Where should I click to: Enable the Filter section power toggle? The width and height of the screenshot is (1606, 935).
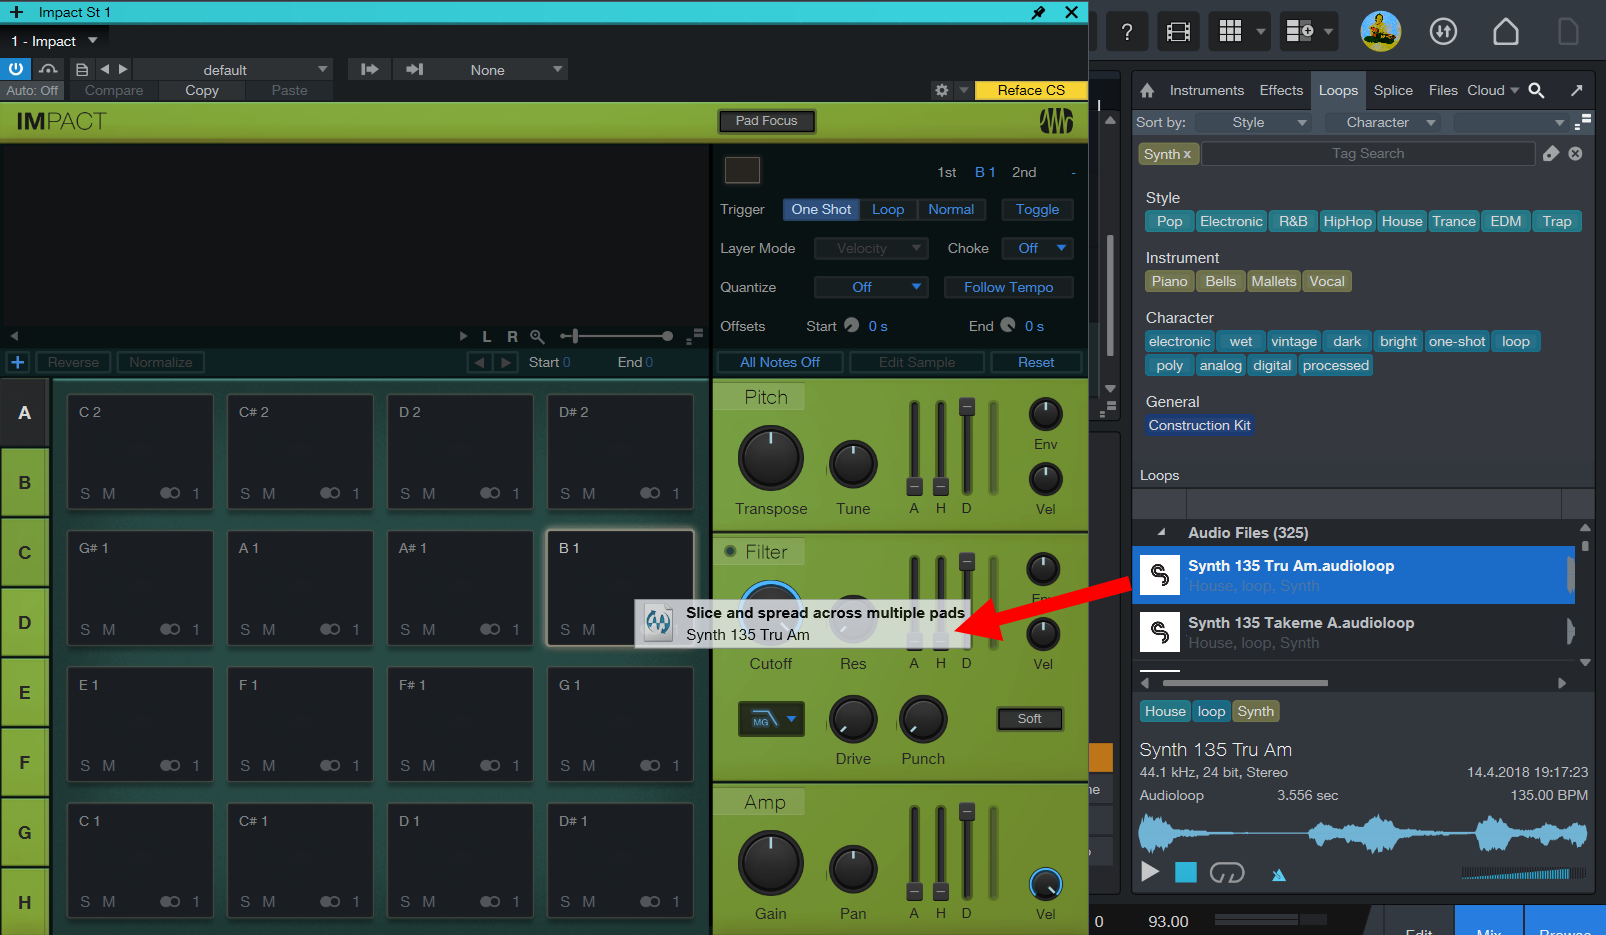(x=730, y=551)
